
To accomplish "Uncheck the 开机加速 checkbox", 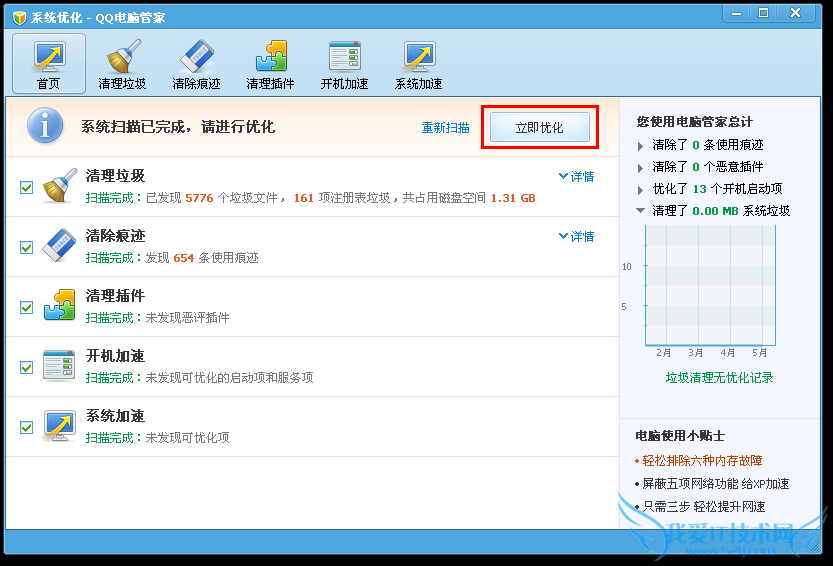I will [x=27, y=368].
